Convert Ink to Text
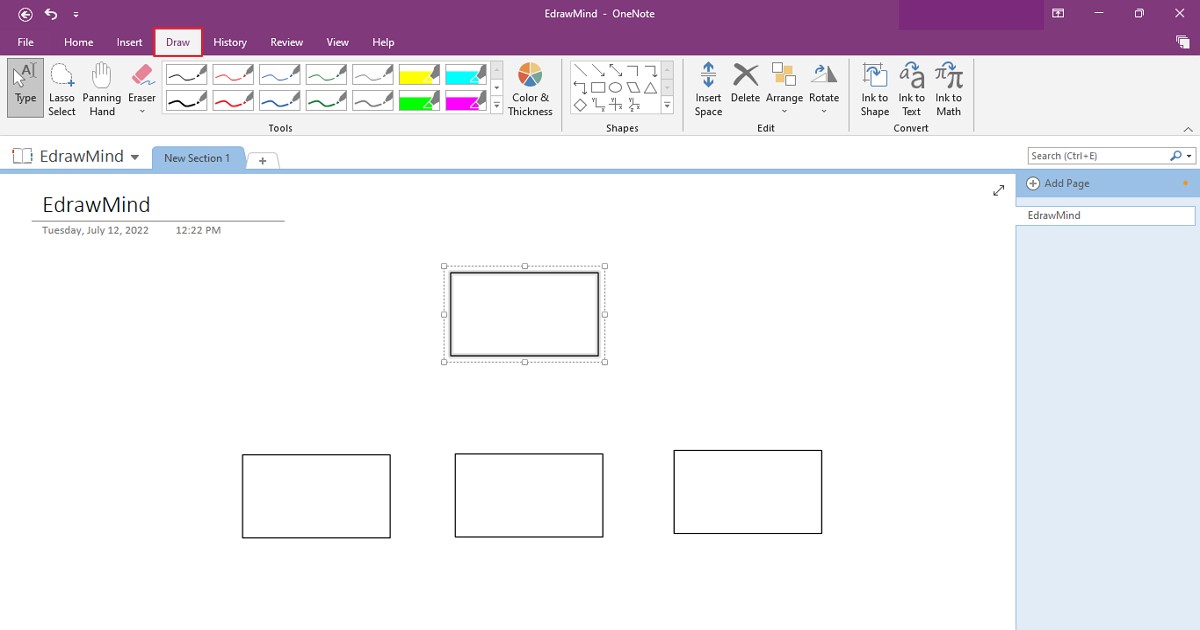 coord(912,88)
